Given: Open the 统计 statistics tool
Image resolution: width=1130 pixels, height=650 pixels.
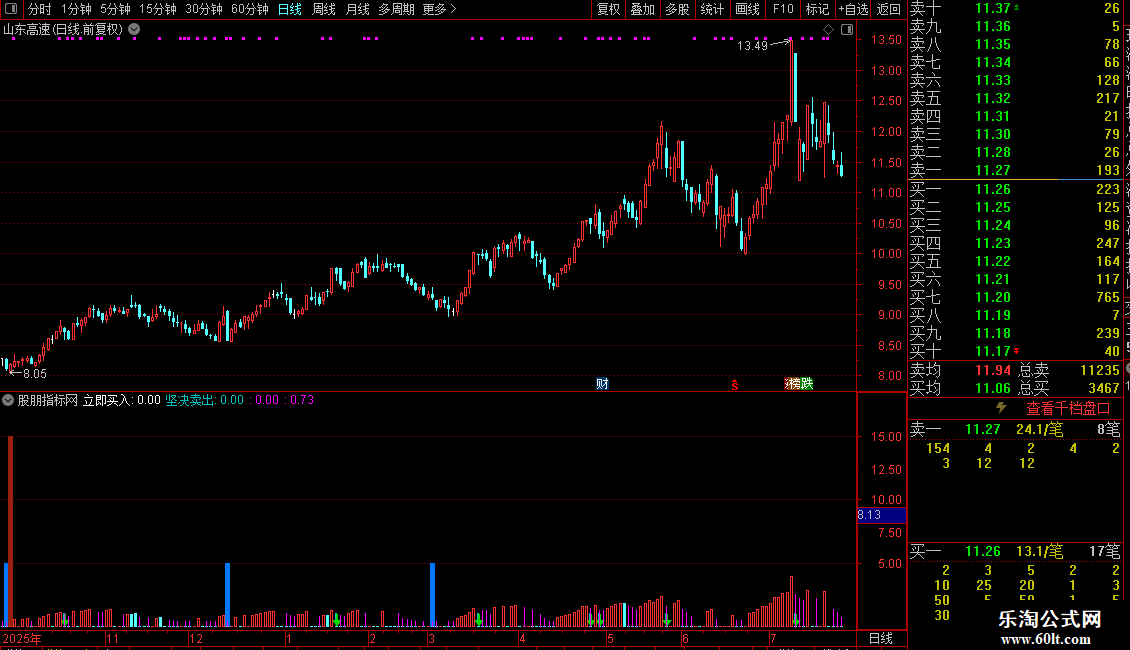Looking at the screenshot, I should point(712,9).
